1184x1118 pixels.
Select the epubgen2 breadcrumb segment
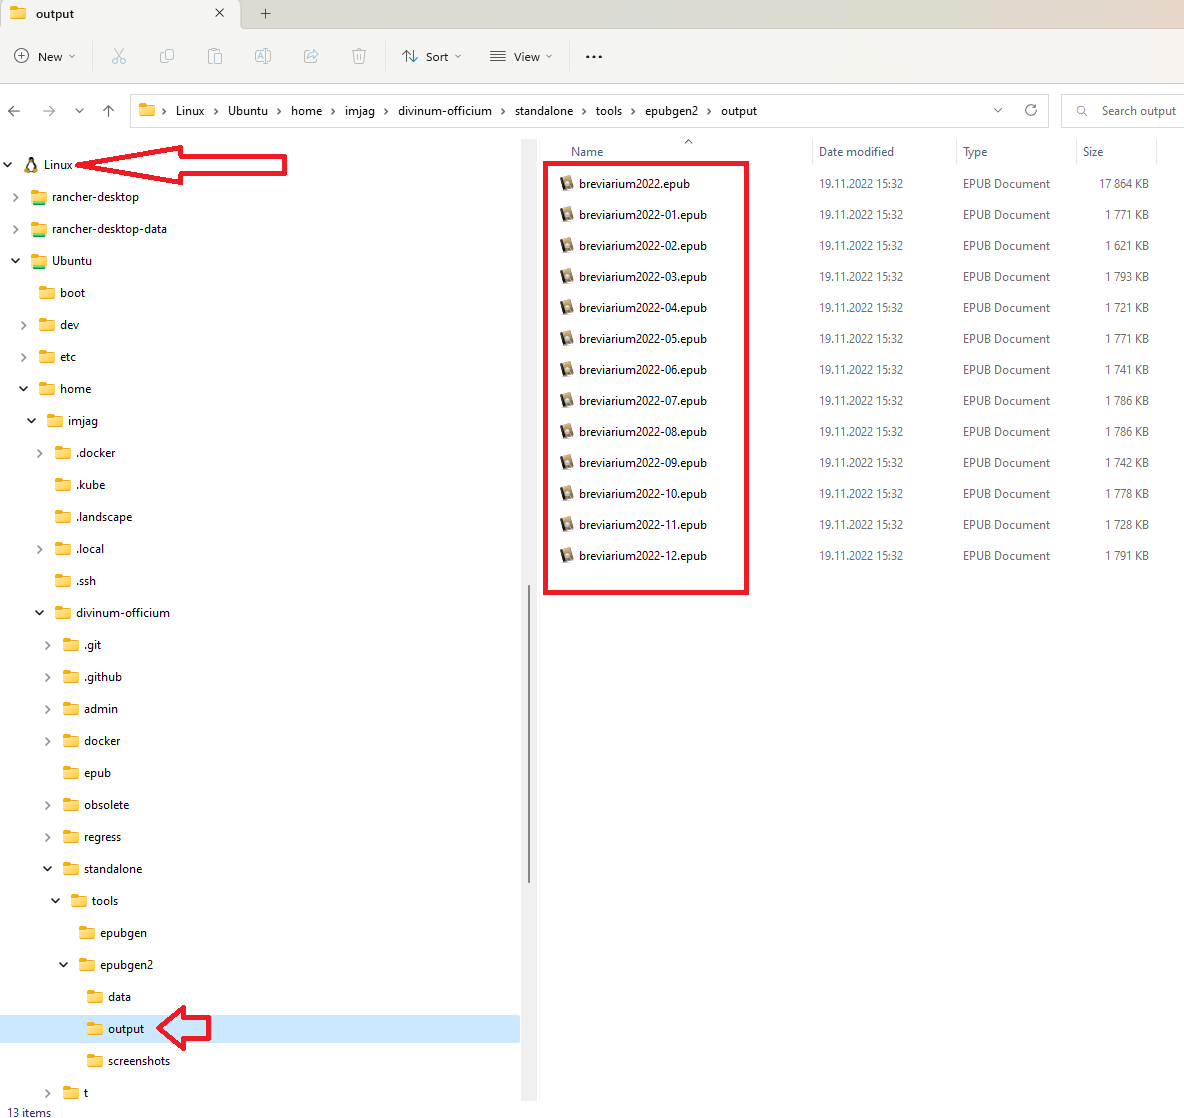pyautogui.click(x=671, y=111)
